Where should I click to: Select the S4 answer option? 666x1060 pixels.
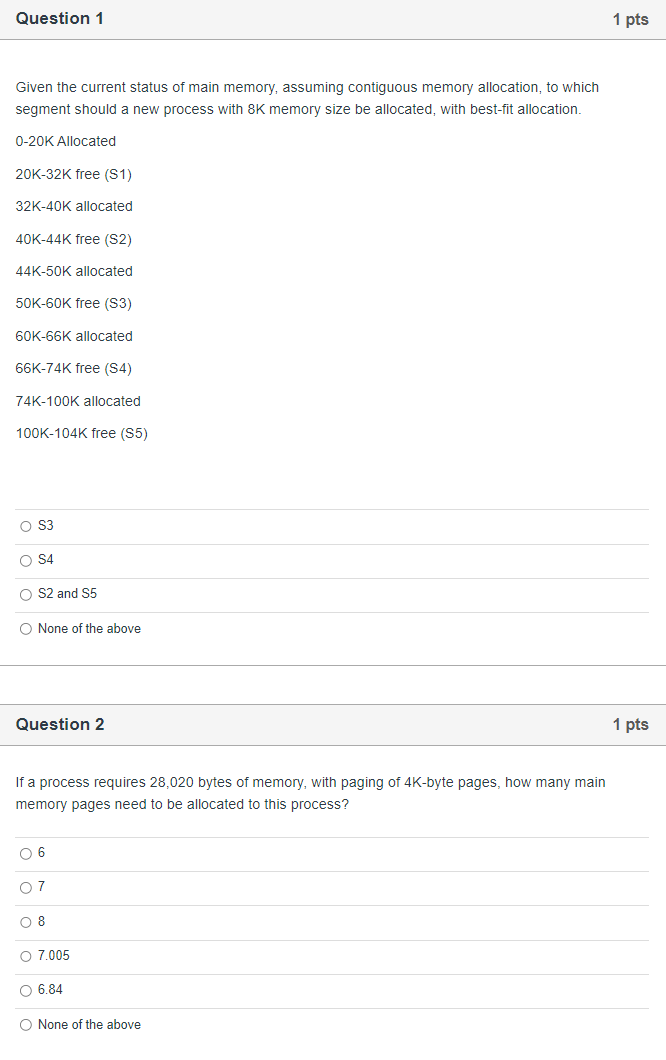point(25,560)
